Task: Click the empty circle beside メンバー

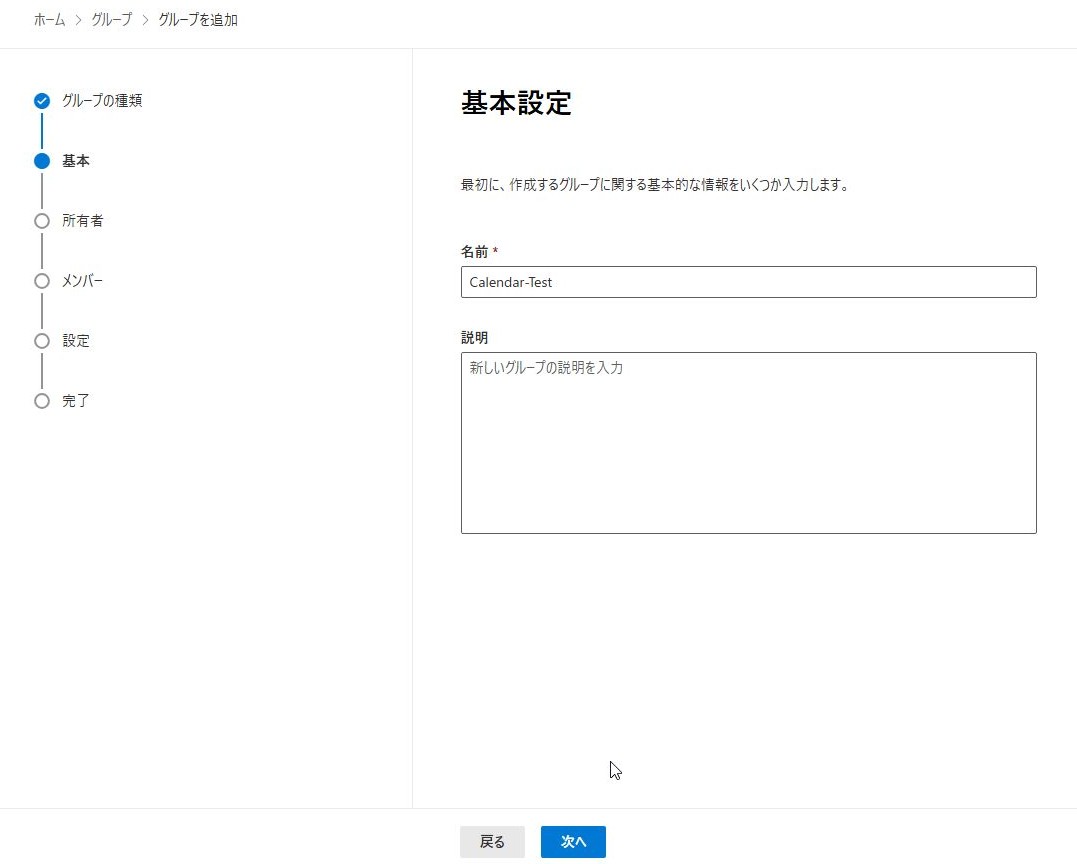Action: tap(42, 281)
